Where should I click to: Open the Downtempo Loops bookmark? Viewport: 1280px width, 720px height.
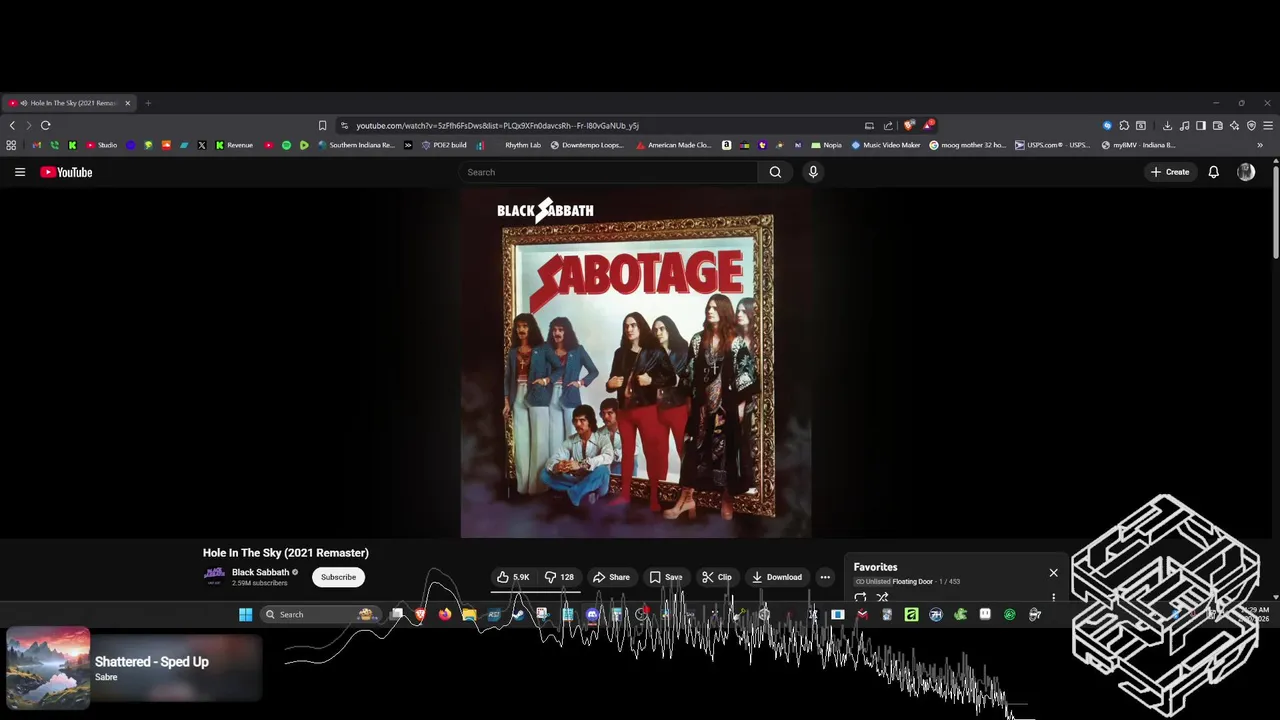pos(586,145)
